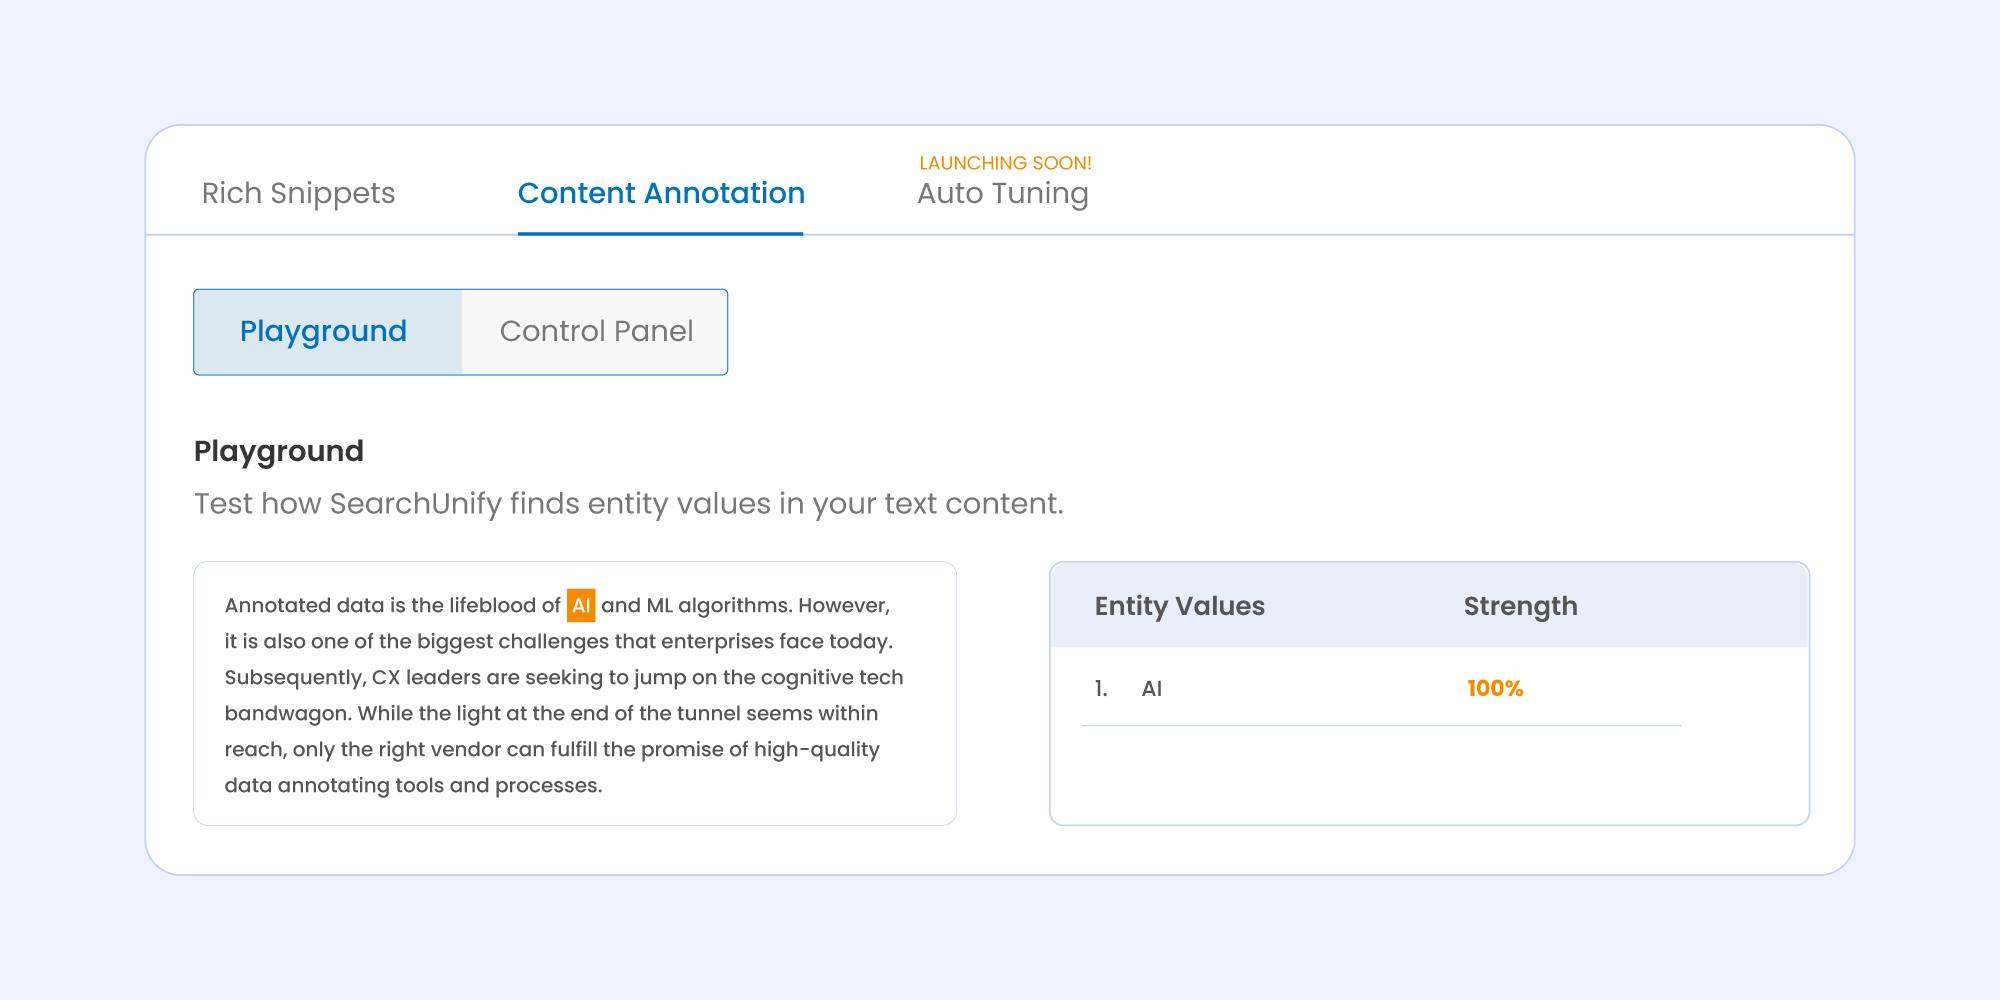Click inside the annotated text content box

[x=575, y=693]
